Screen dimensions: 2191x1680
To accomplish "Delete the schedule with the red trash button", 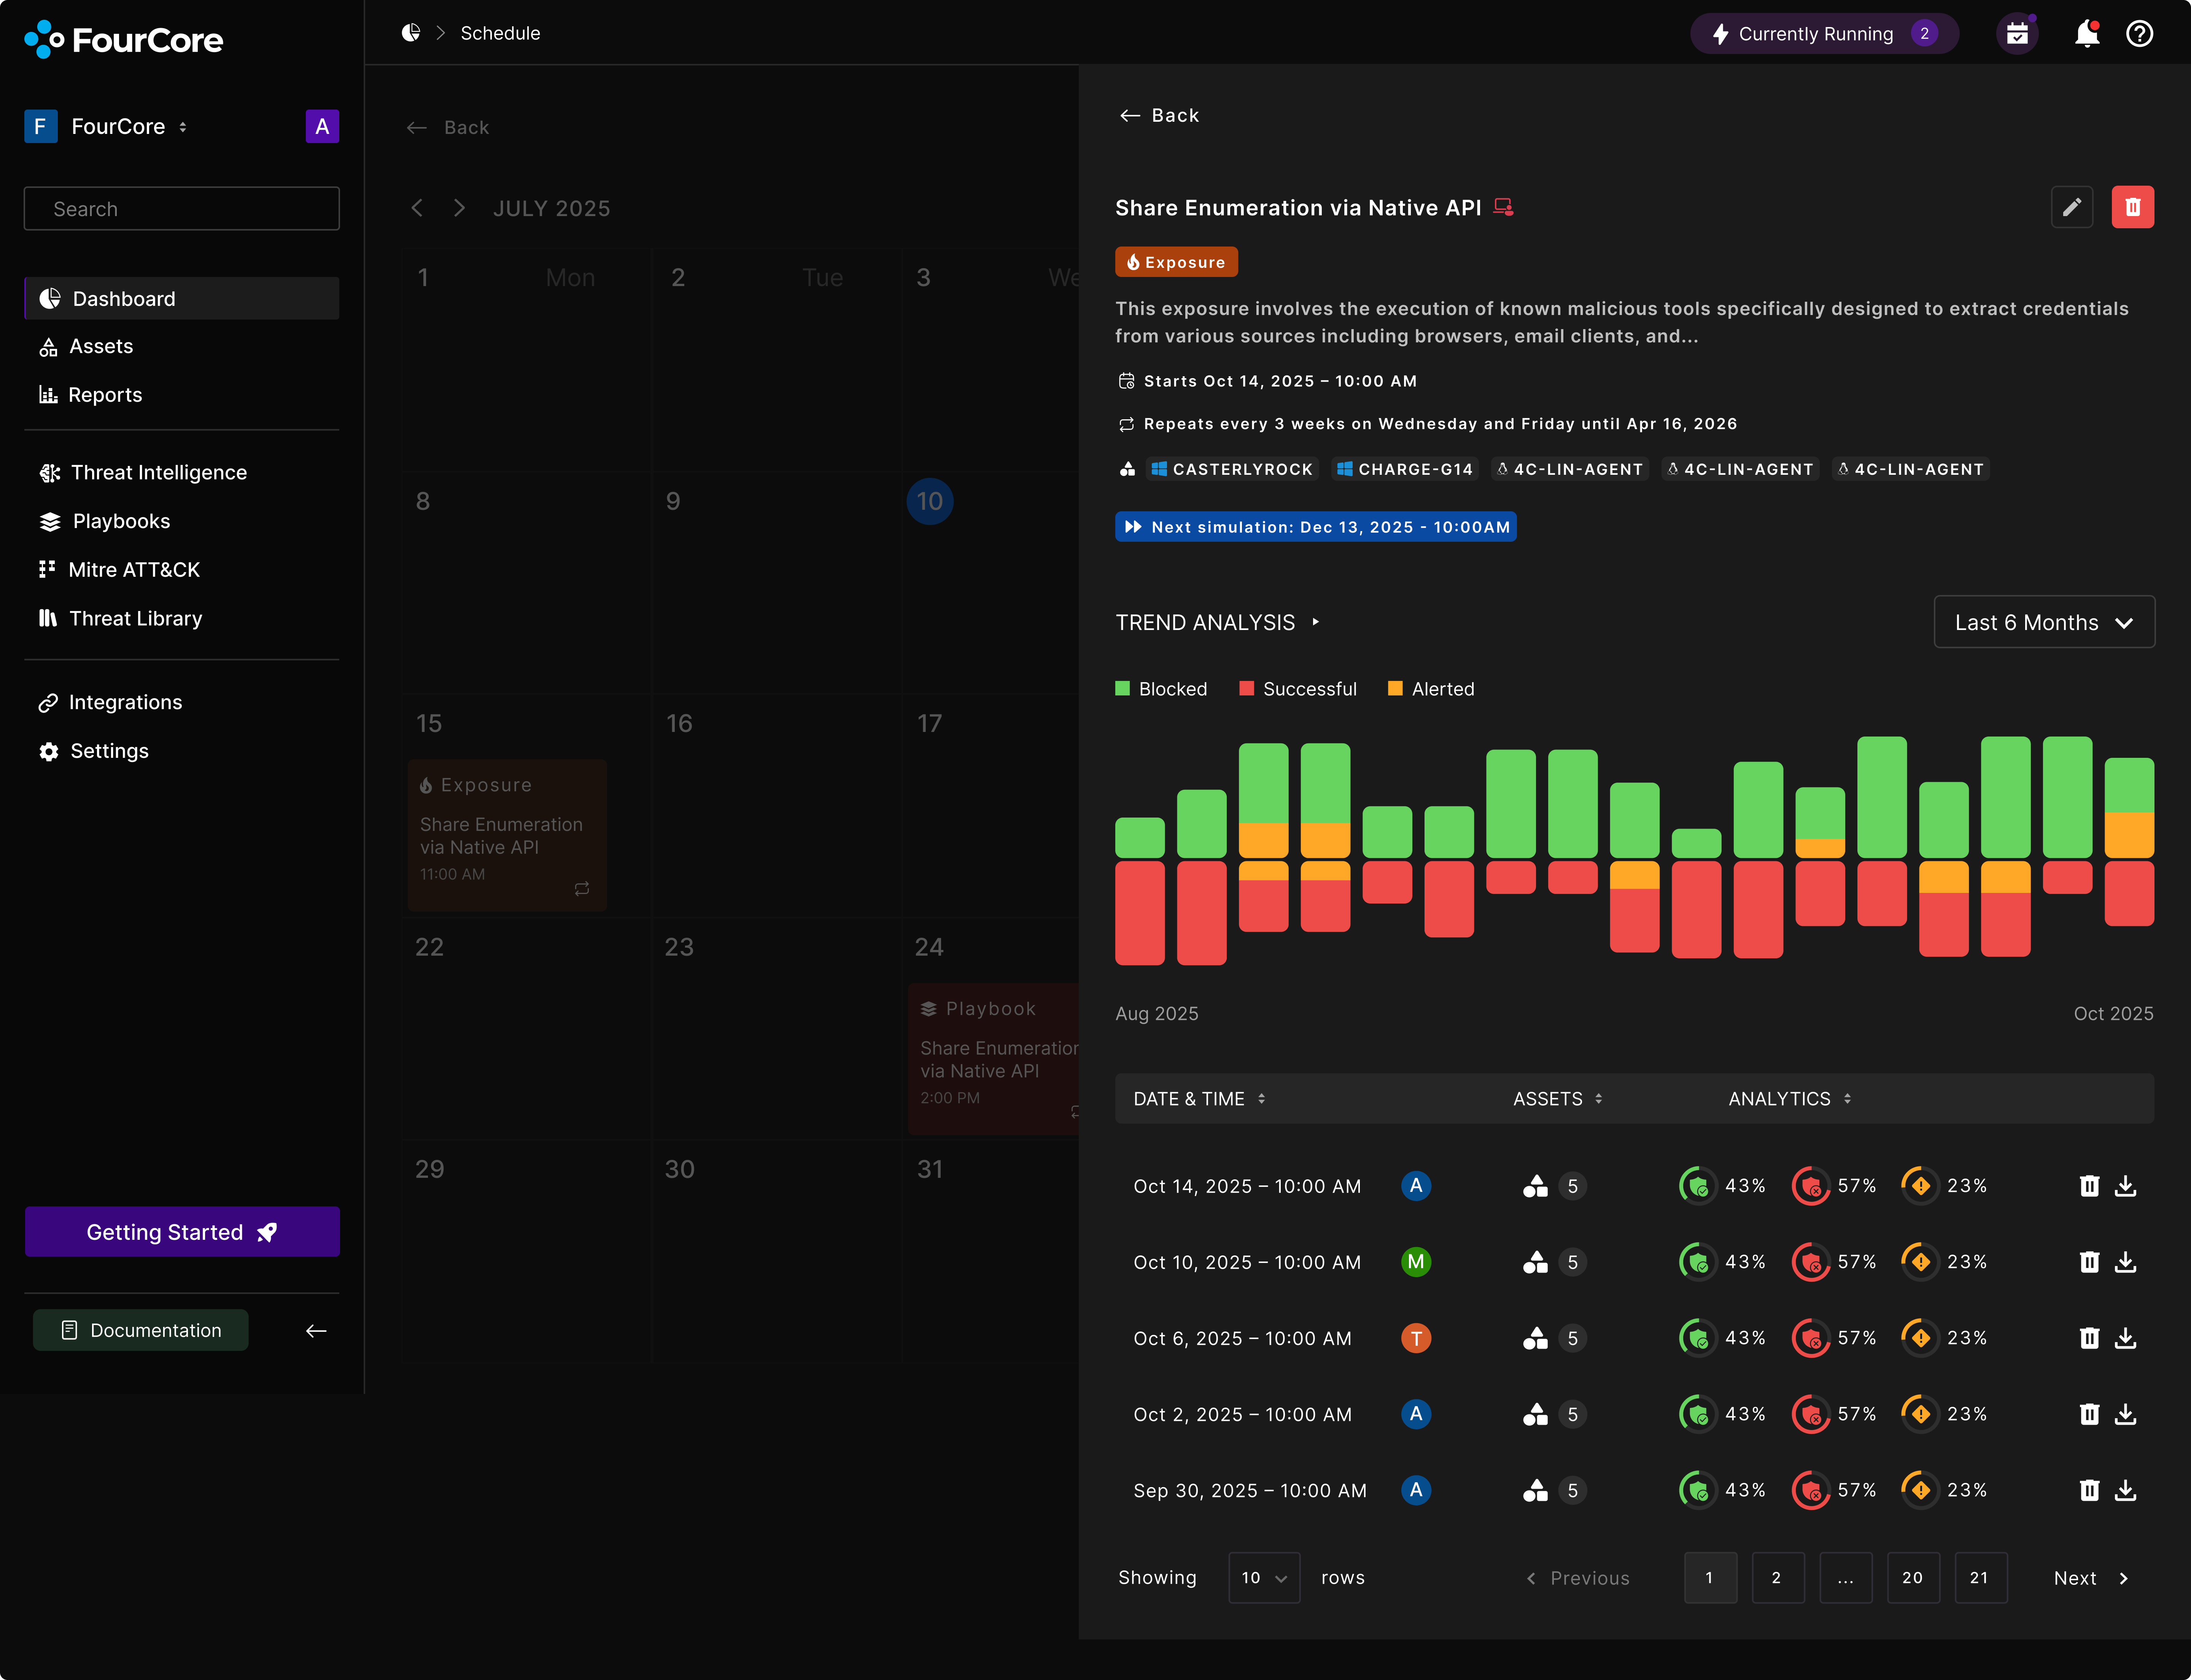I will pos(2133,207).
